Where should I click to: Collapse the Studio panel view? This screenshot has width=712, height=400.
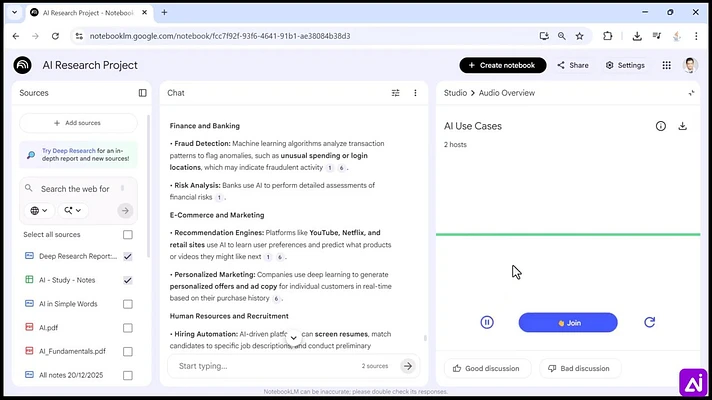click(x=691, y=93)
